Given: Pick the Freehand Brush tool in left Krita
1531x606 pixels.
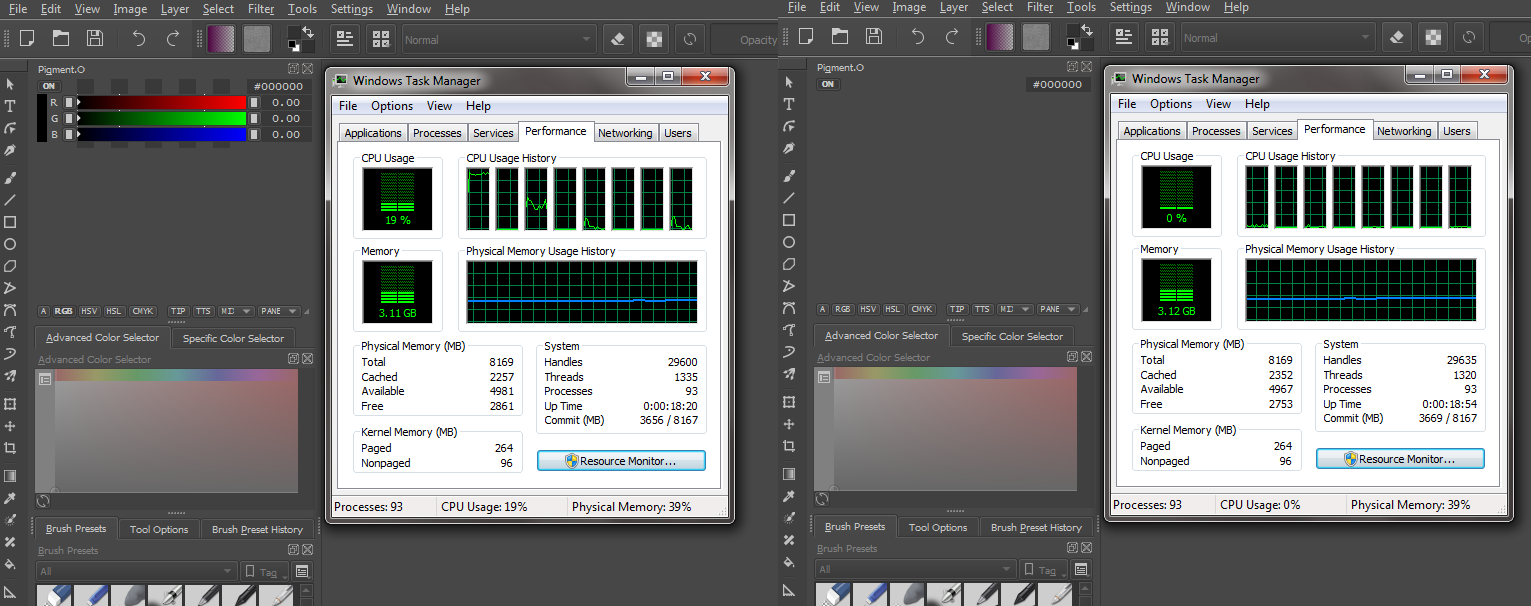Looking at the screenshot, I should point(10,177).
